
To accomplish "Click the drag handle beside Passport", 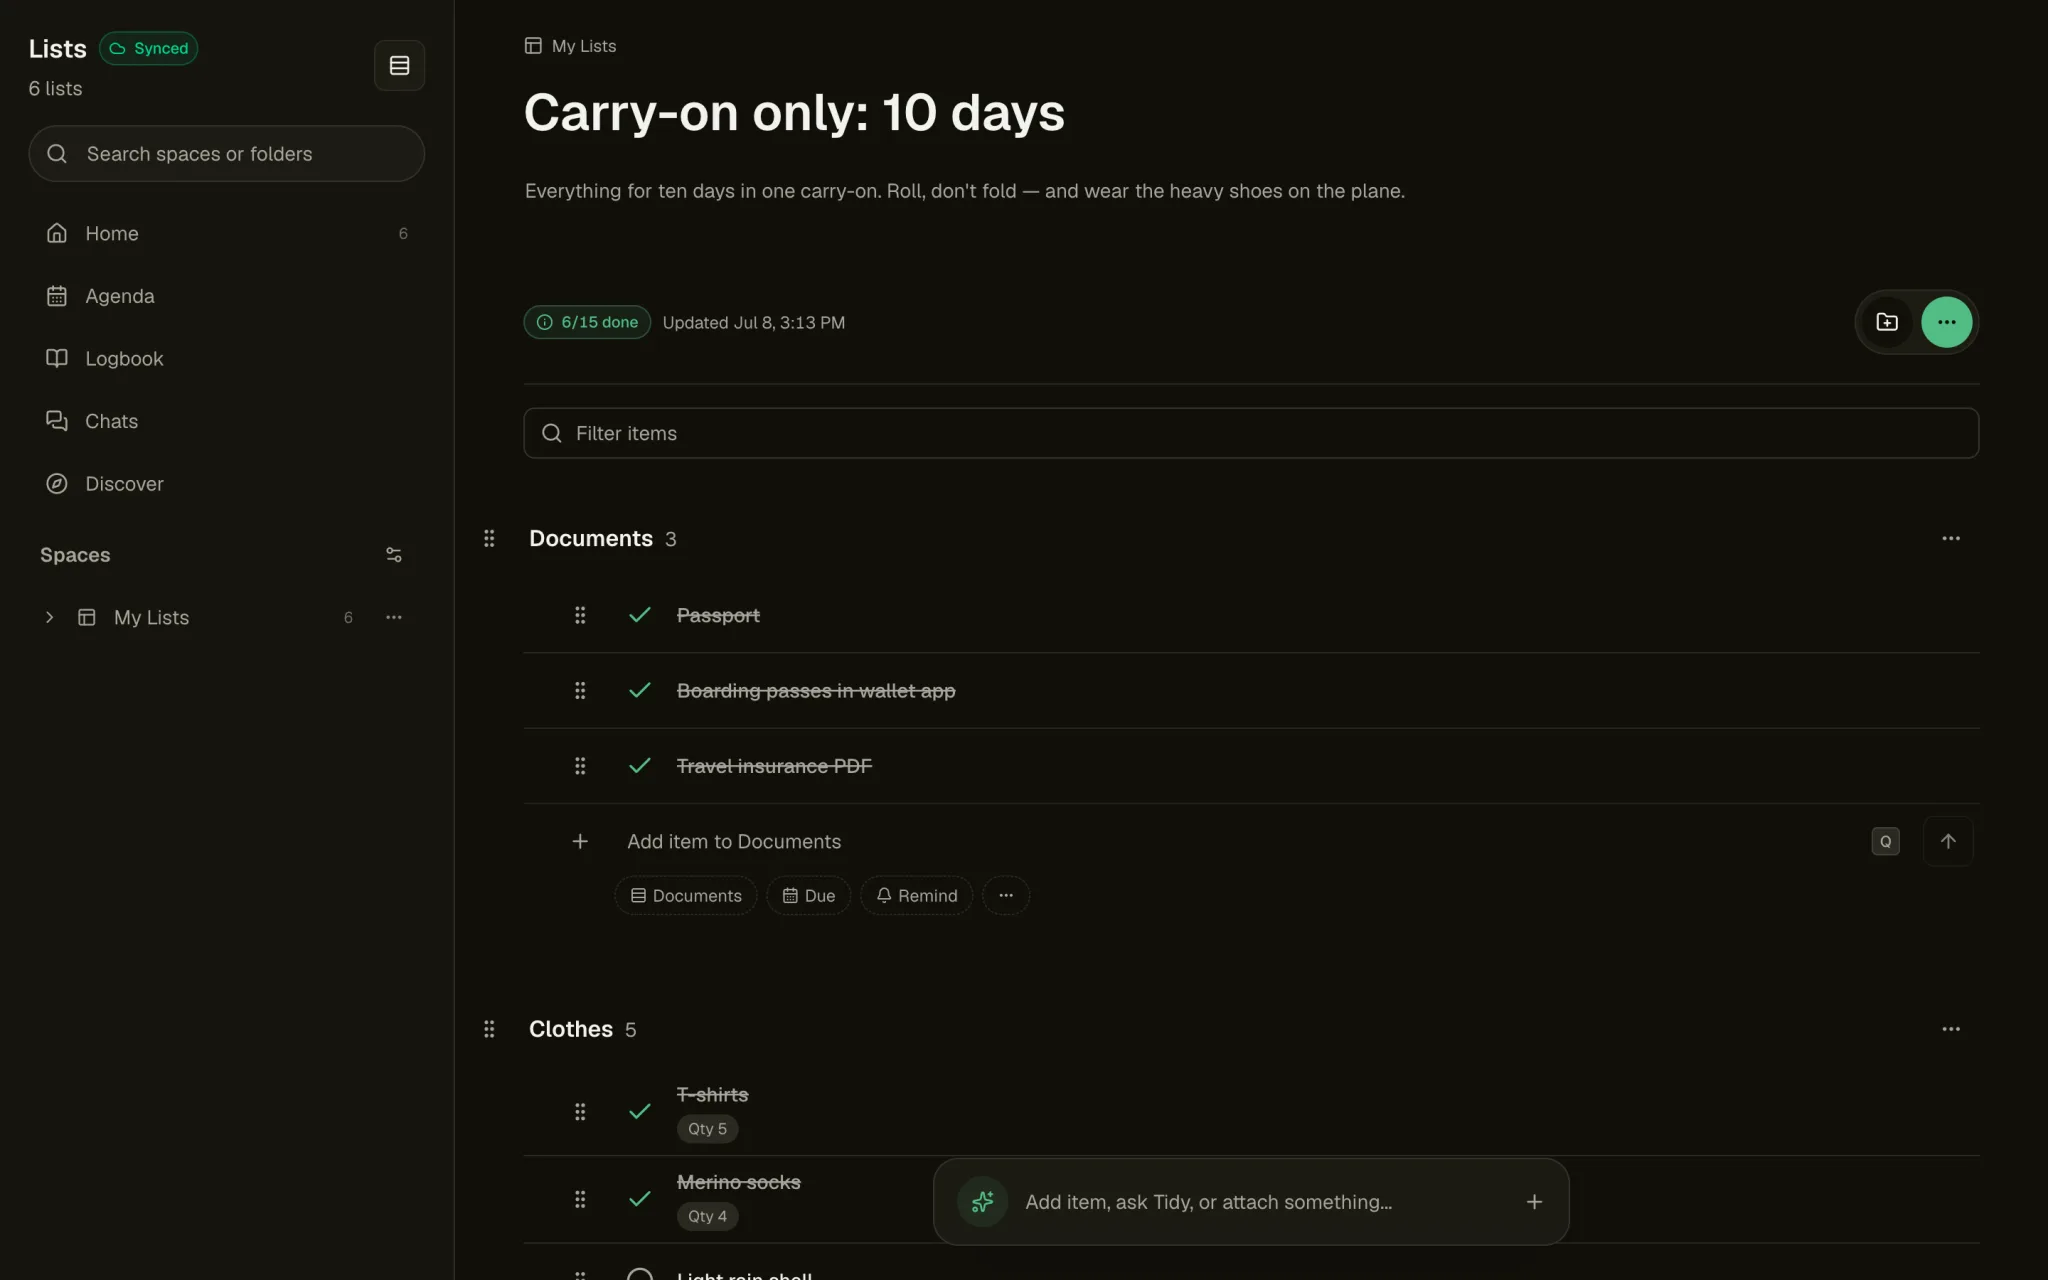I will click(580, 615).
